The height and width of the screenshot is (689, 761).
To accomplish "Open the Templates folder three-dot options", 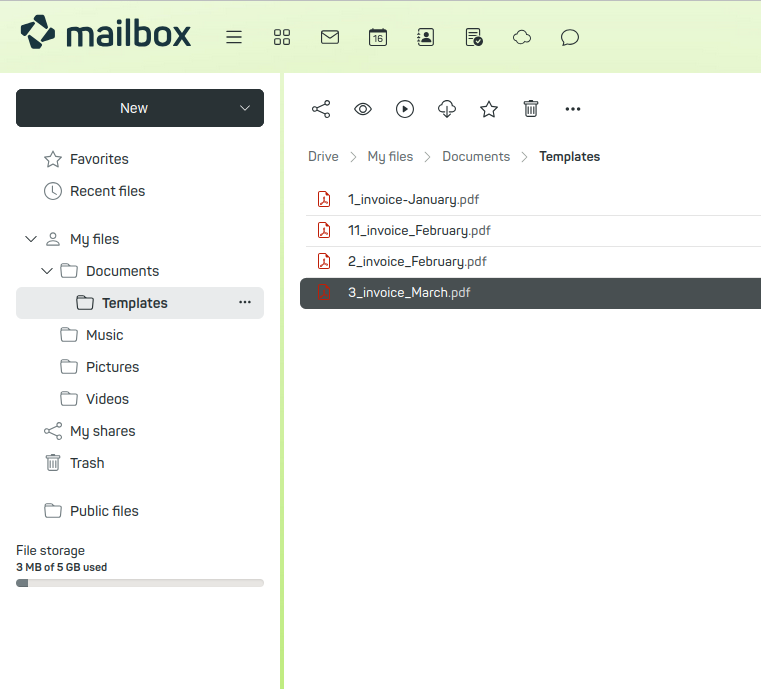I will point(245,302).
